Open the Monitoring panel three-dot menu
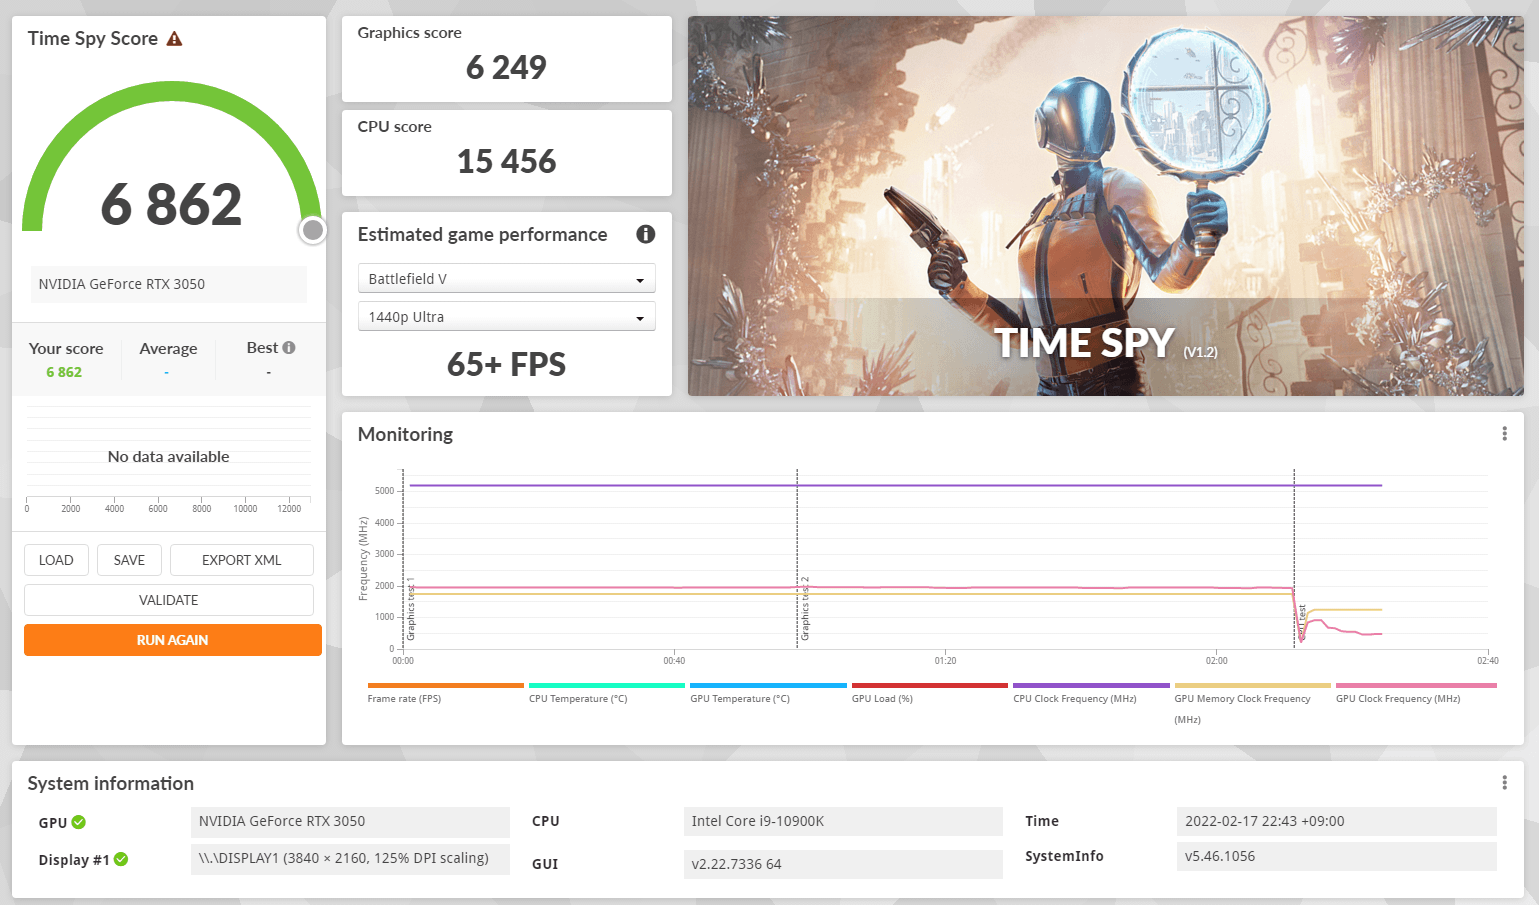This screenshot has height=905, width=1539. [1504, 434]
